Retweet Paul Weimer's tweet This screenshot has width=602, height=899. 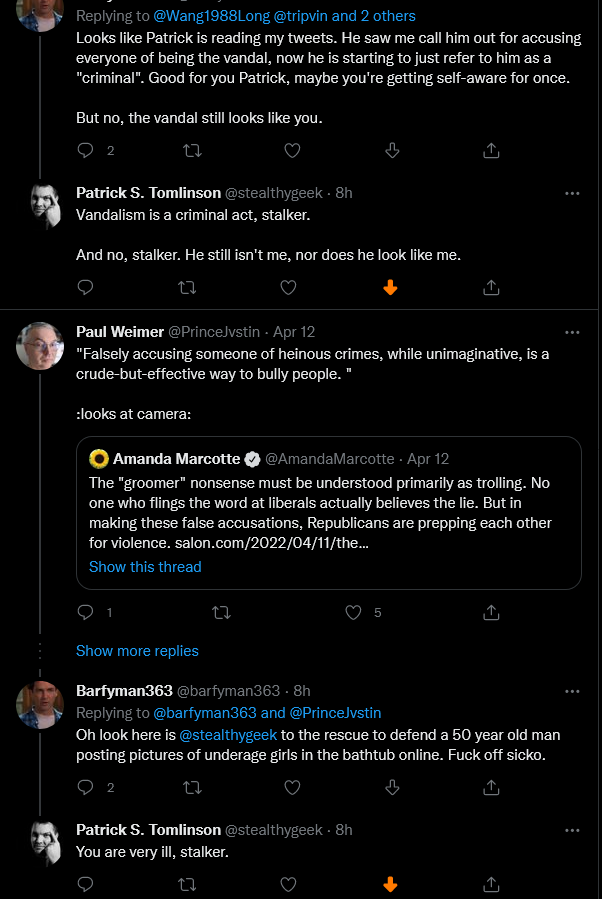pos(221,612)
